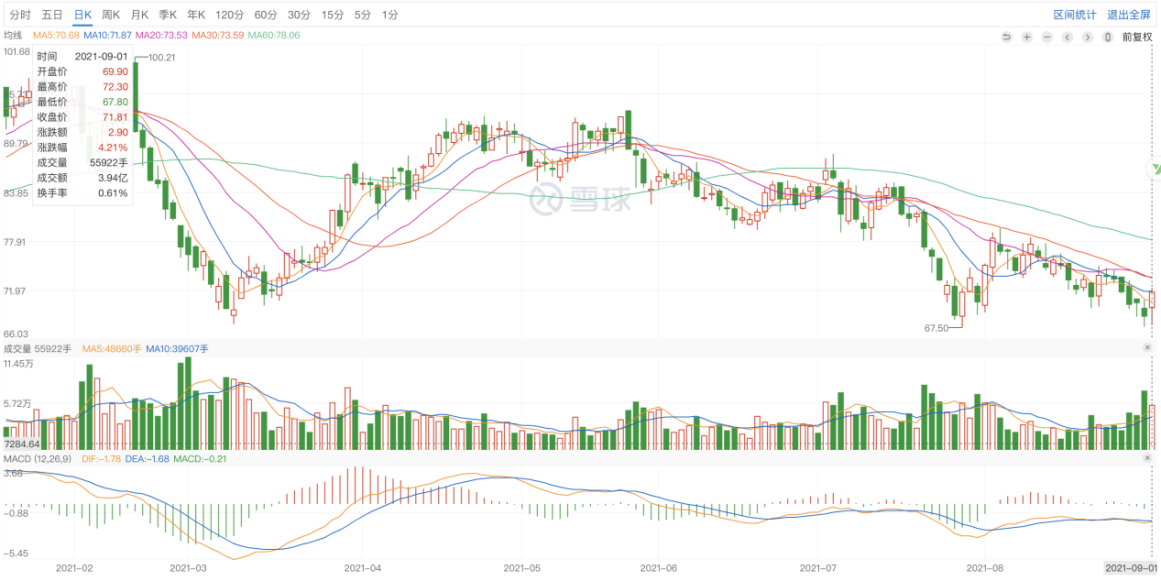Screen dimensions: 1161x581
Task: Zoom in the chart with plus icon
Action: point(1027,37)
